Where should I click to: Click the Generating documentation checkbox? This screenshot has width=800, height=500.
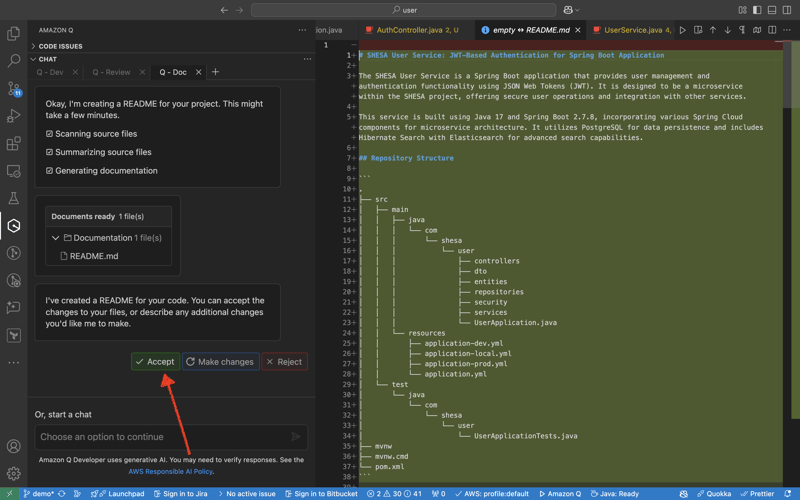coord(50,171)
